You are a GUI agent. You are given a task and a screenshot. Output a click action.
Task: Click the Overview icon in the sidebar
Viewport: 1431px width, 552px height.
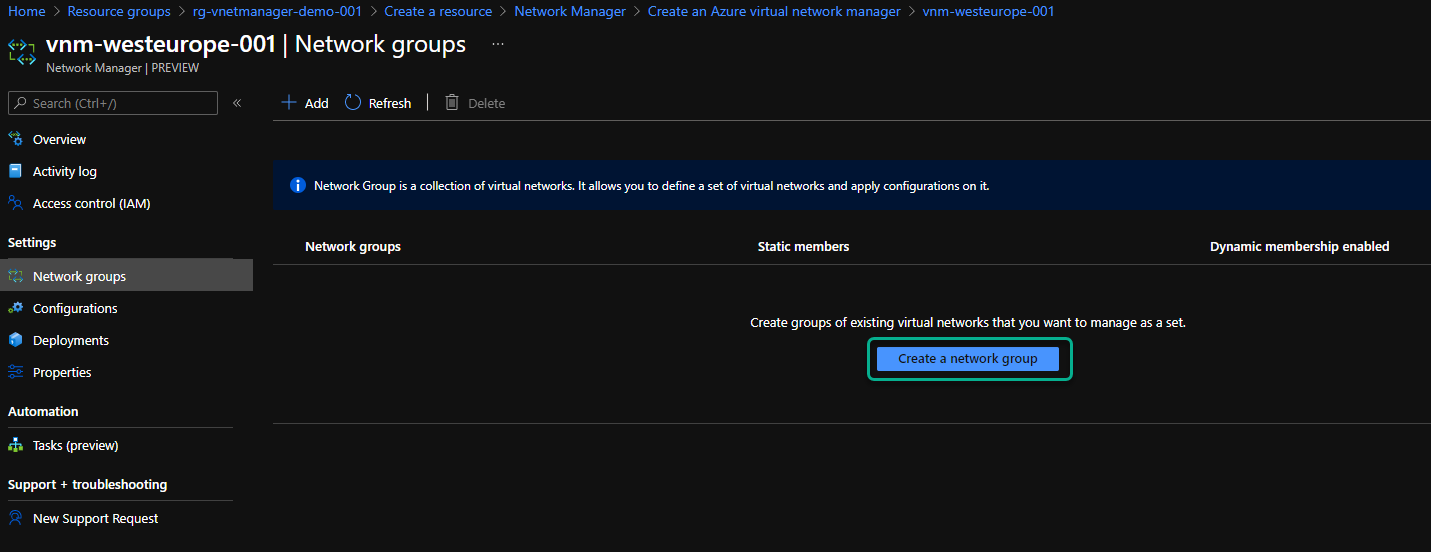(x=15, y=139)
